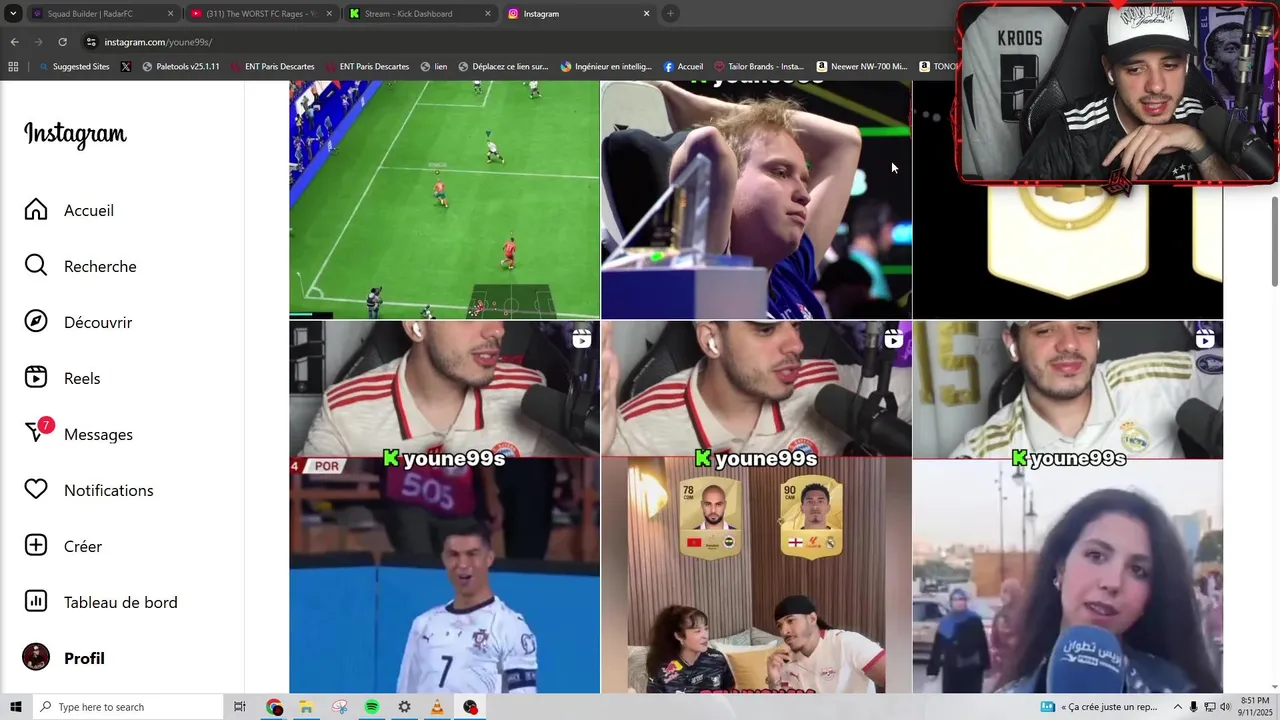Open Spotify from the taskbar
This screenshot has height=720, width=1280.
click(372, 707)
